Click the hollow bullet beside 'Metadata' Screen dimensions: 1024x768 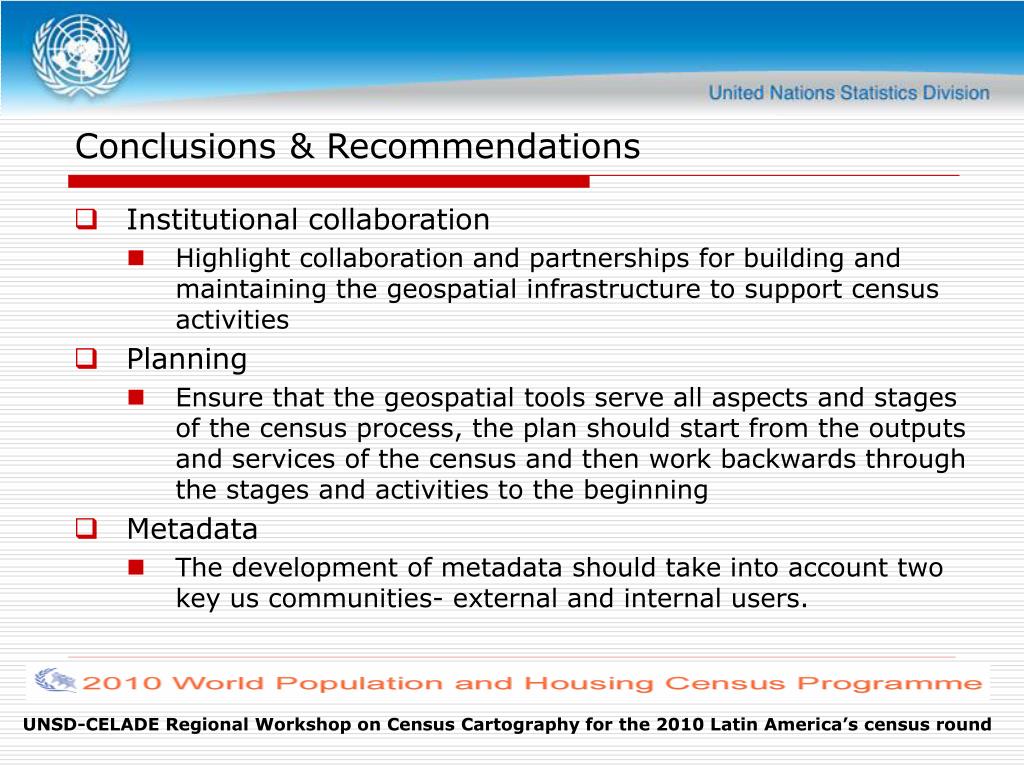click(86, 528)
